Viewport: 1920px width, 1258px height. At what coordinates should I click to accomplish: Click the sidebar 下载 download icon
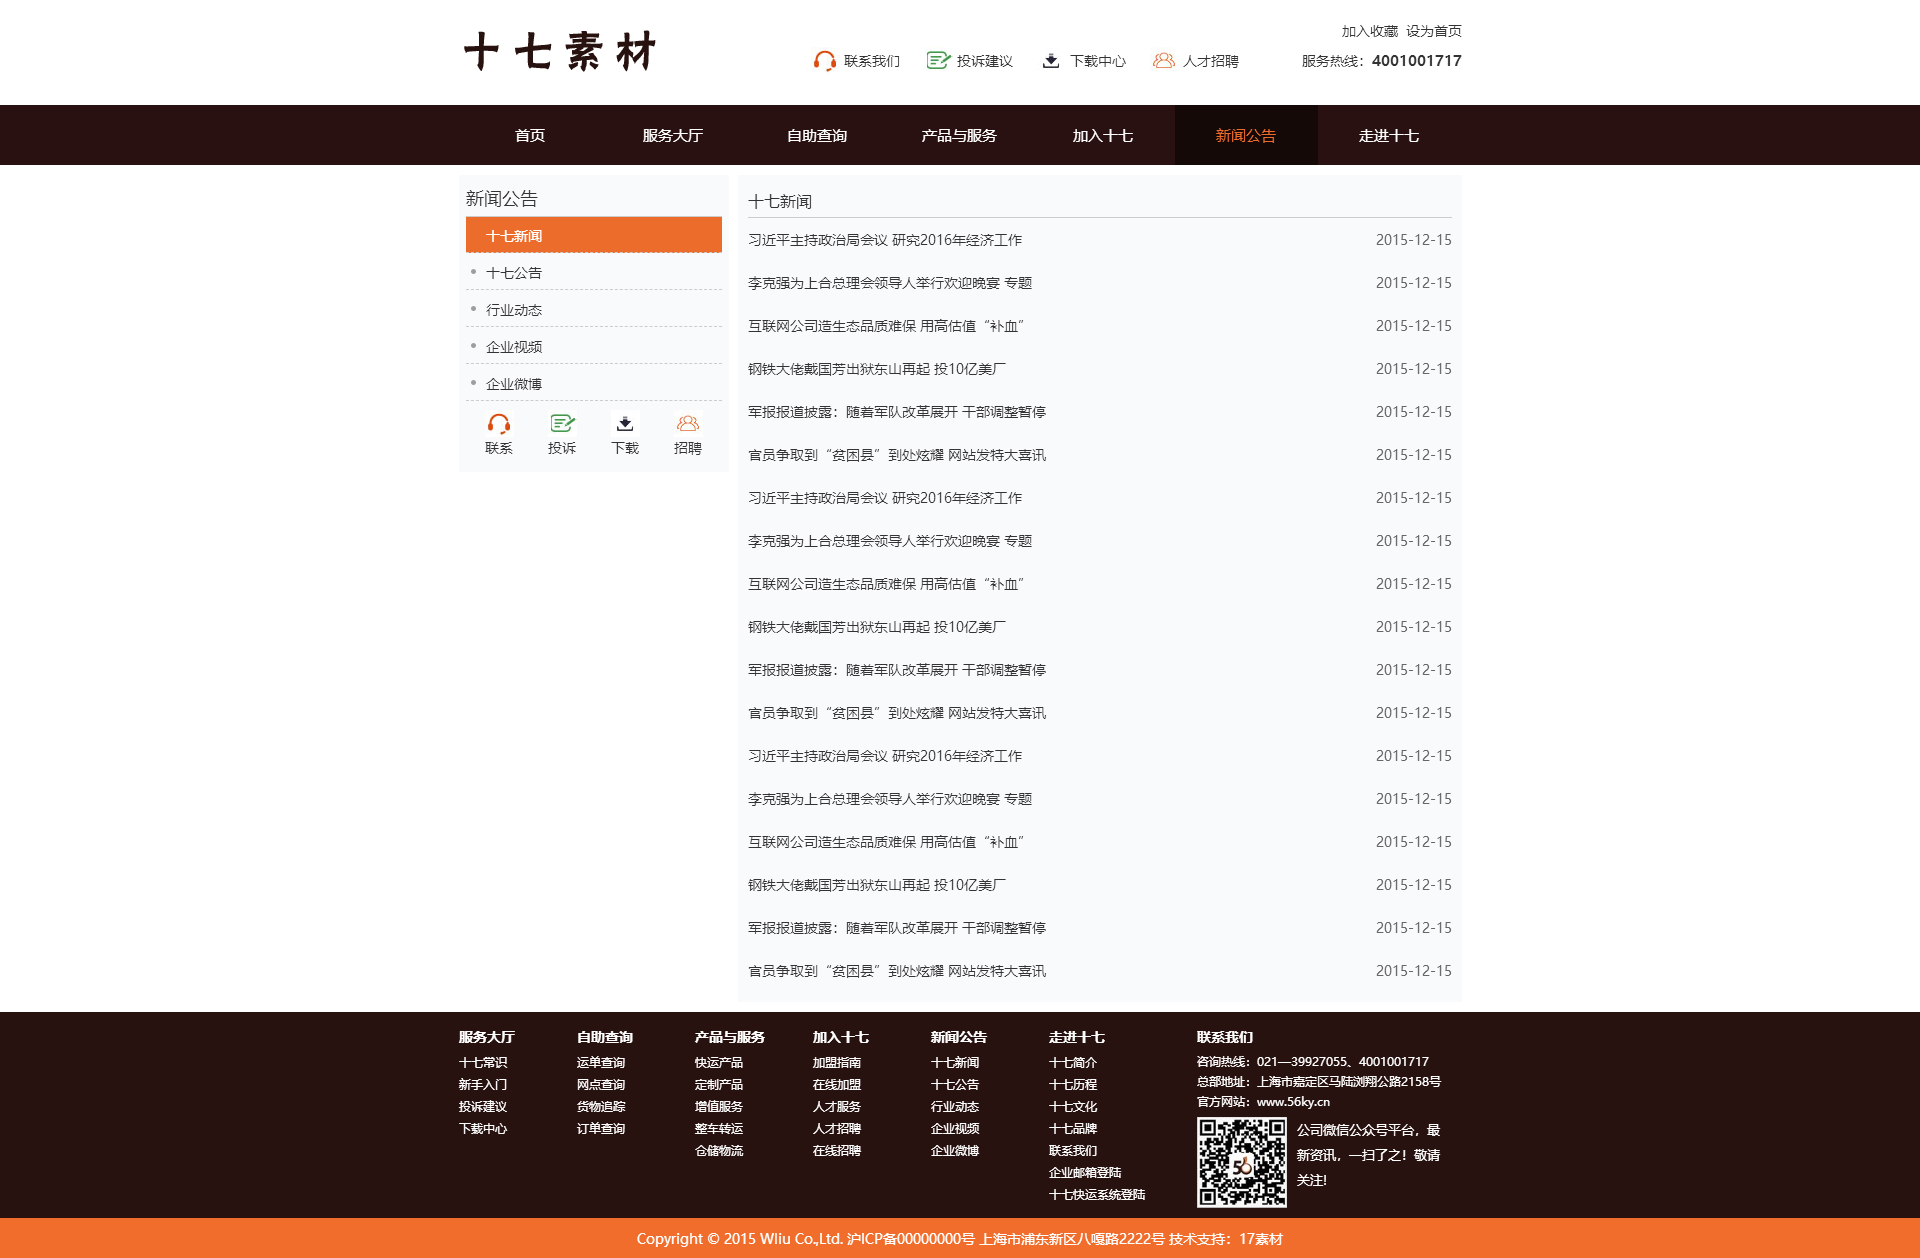coord(625,423)
